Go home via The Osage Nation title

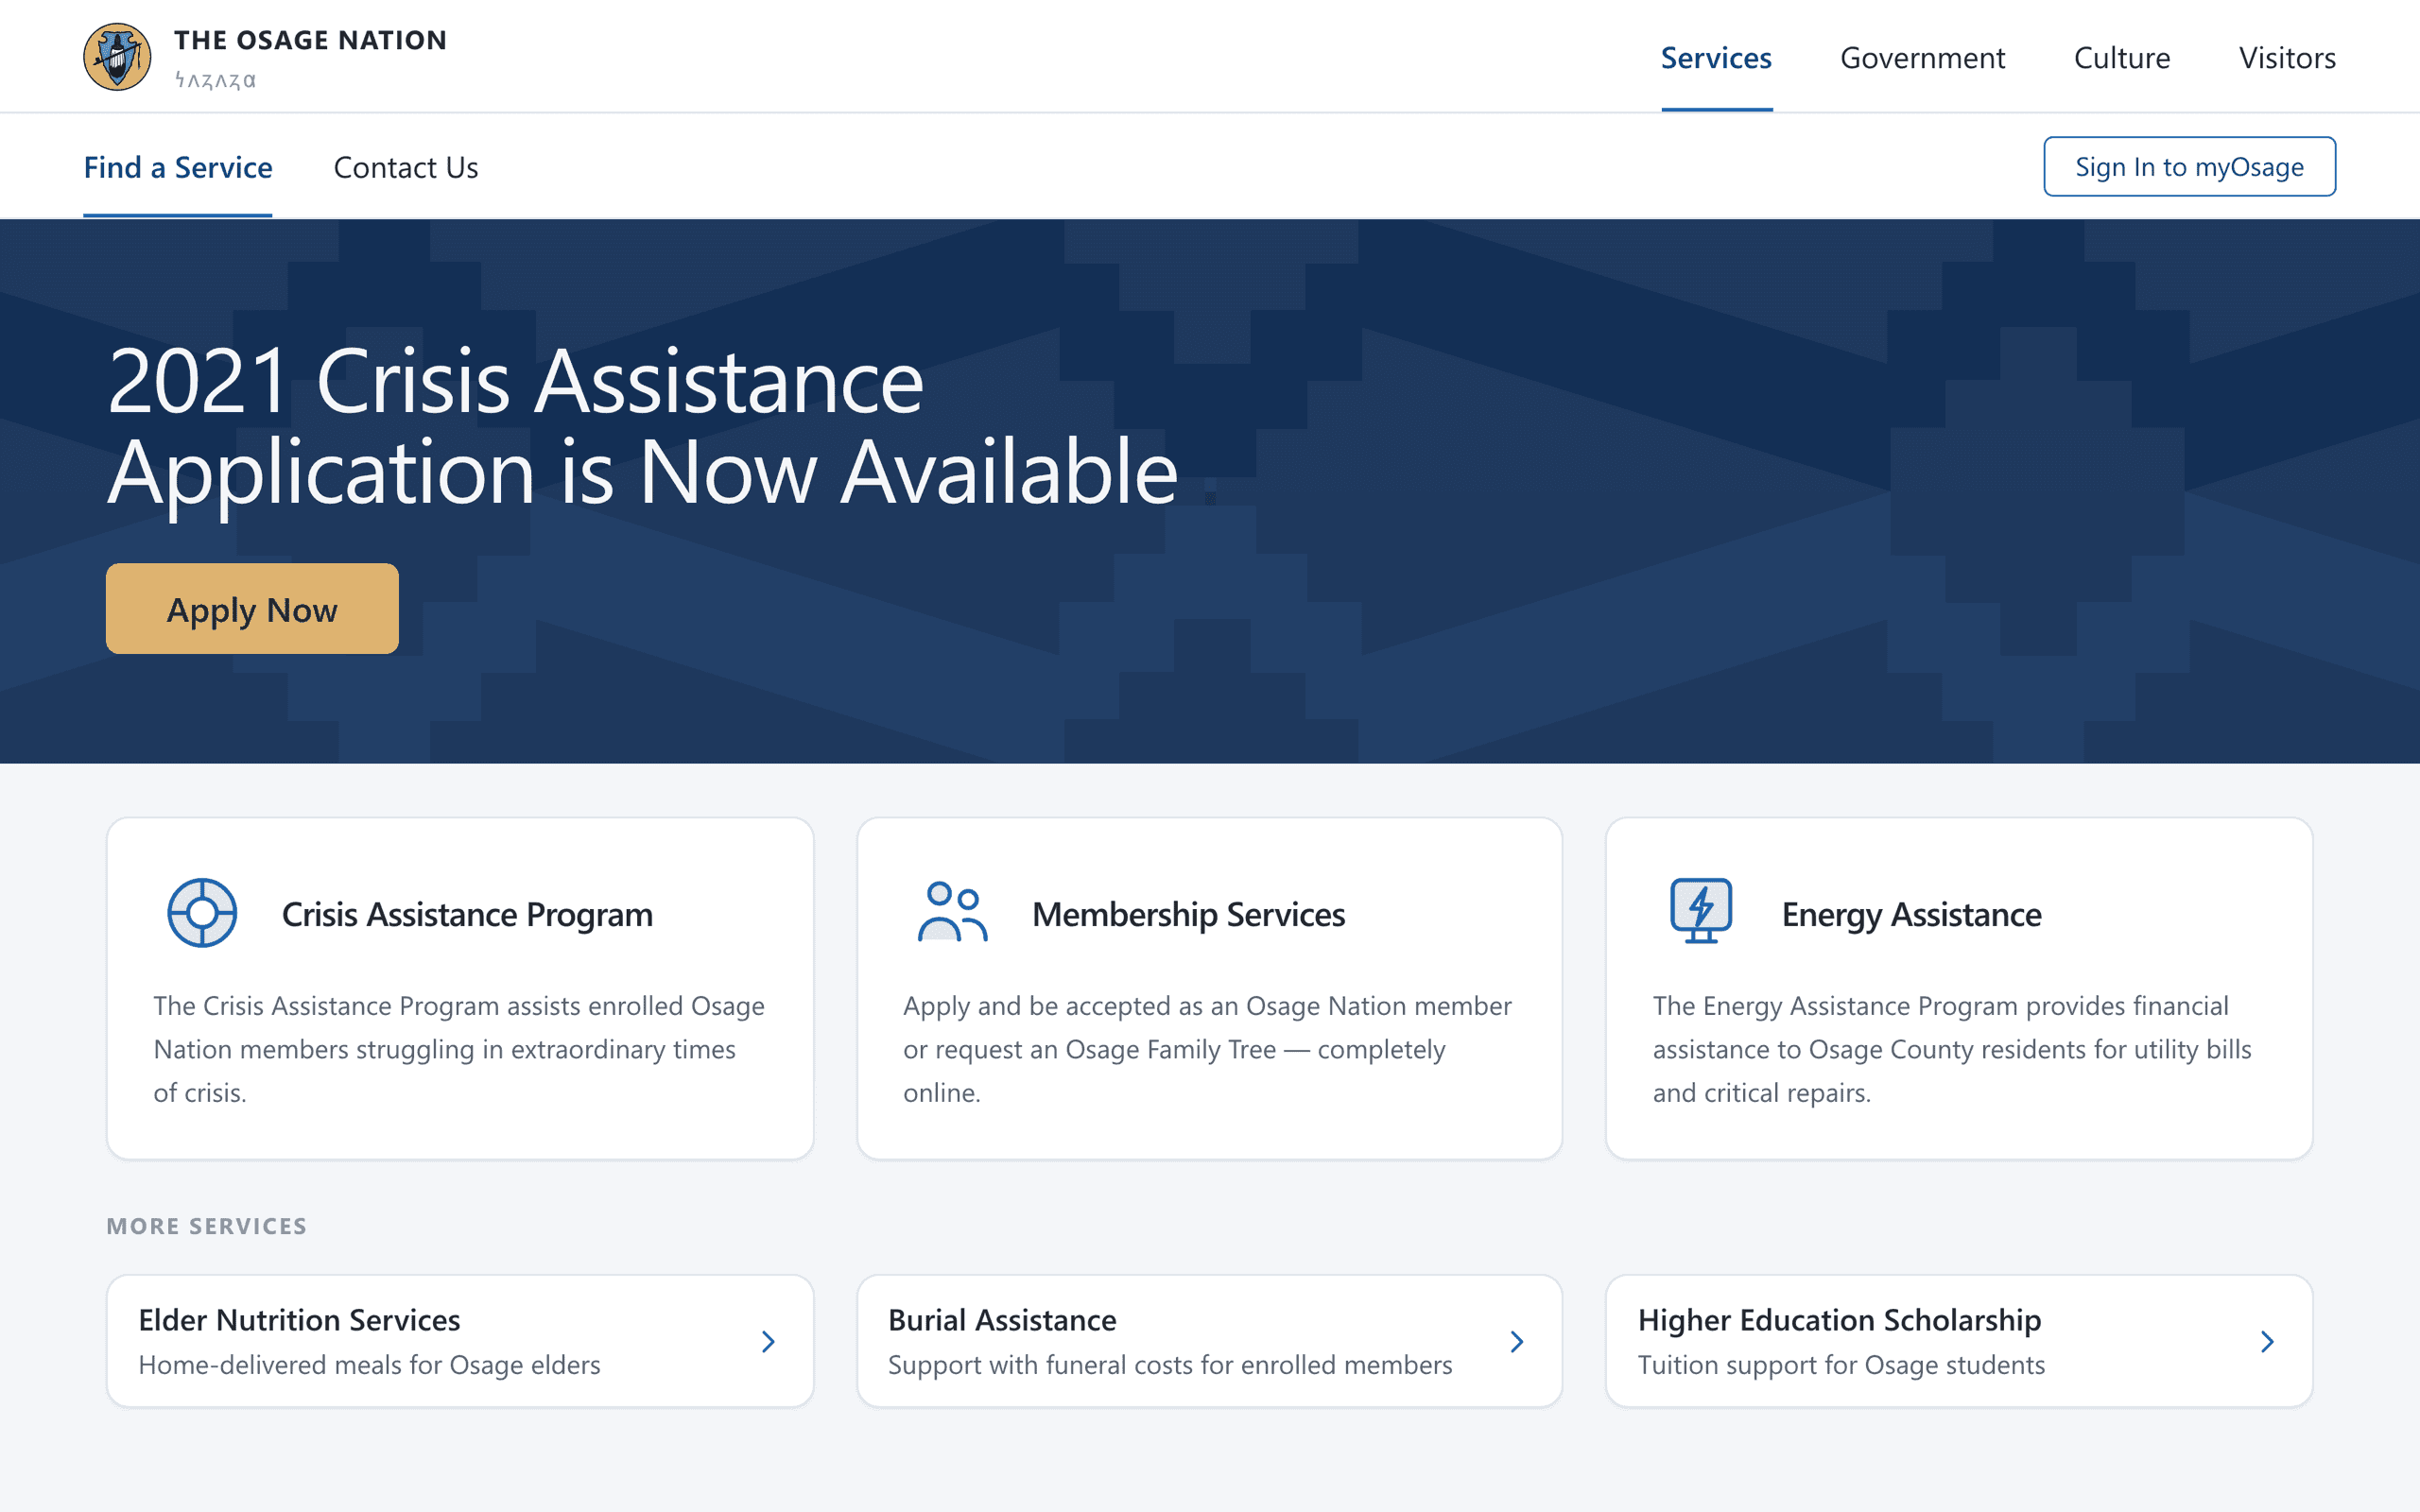pyautogui.click(x=310, y=40)
